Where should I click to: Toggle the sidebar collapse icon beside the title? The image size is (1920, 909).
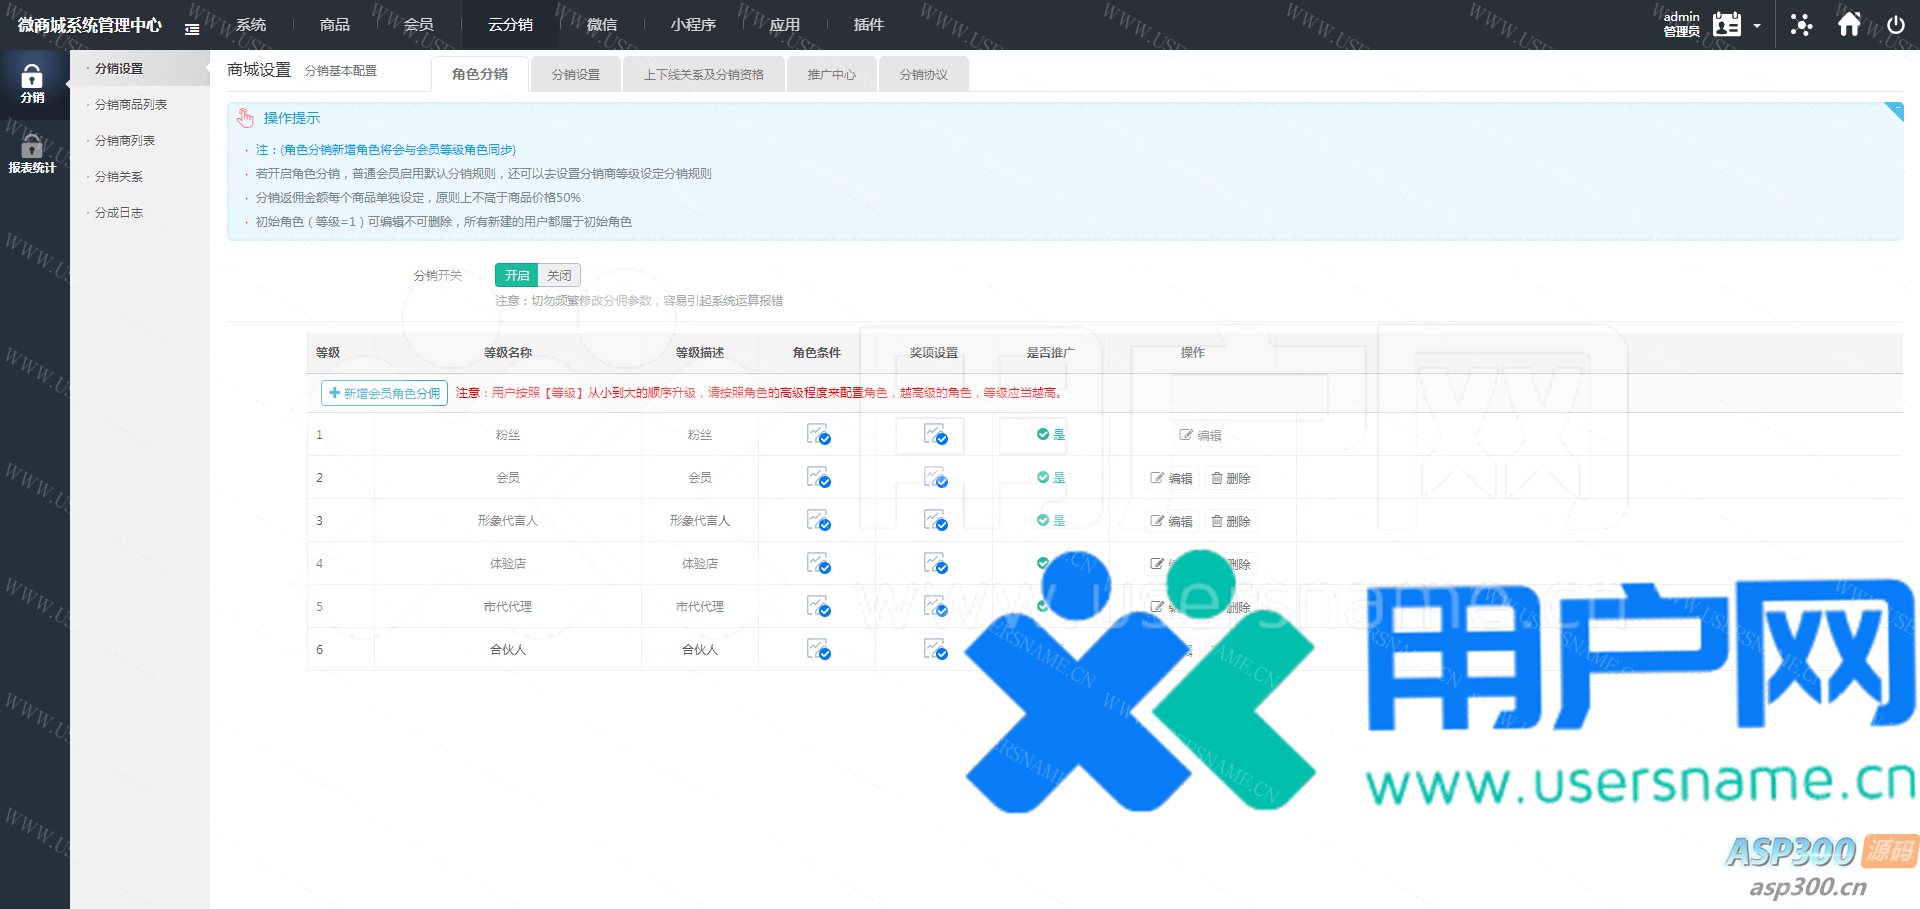(x=192, y=29)
